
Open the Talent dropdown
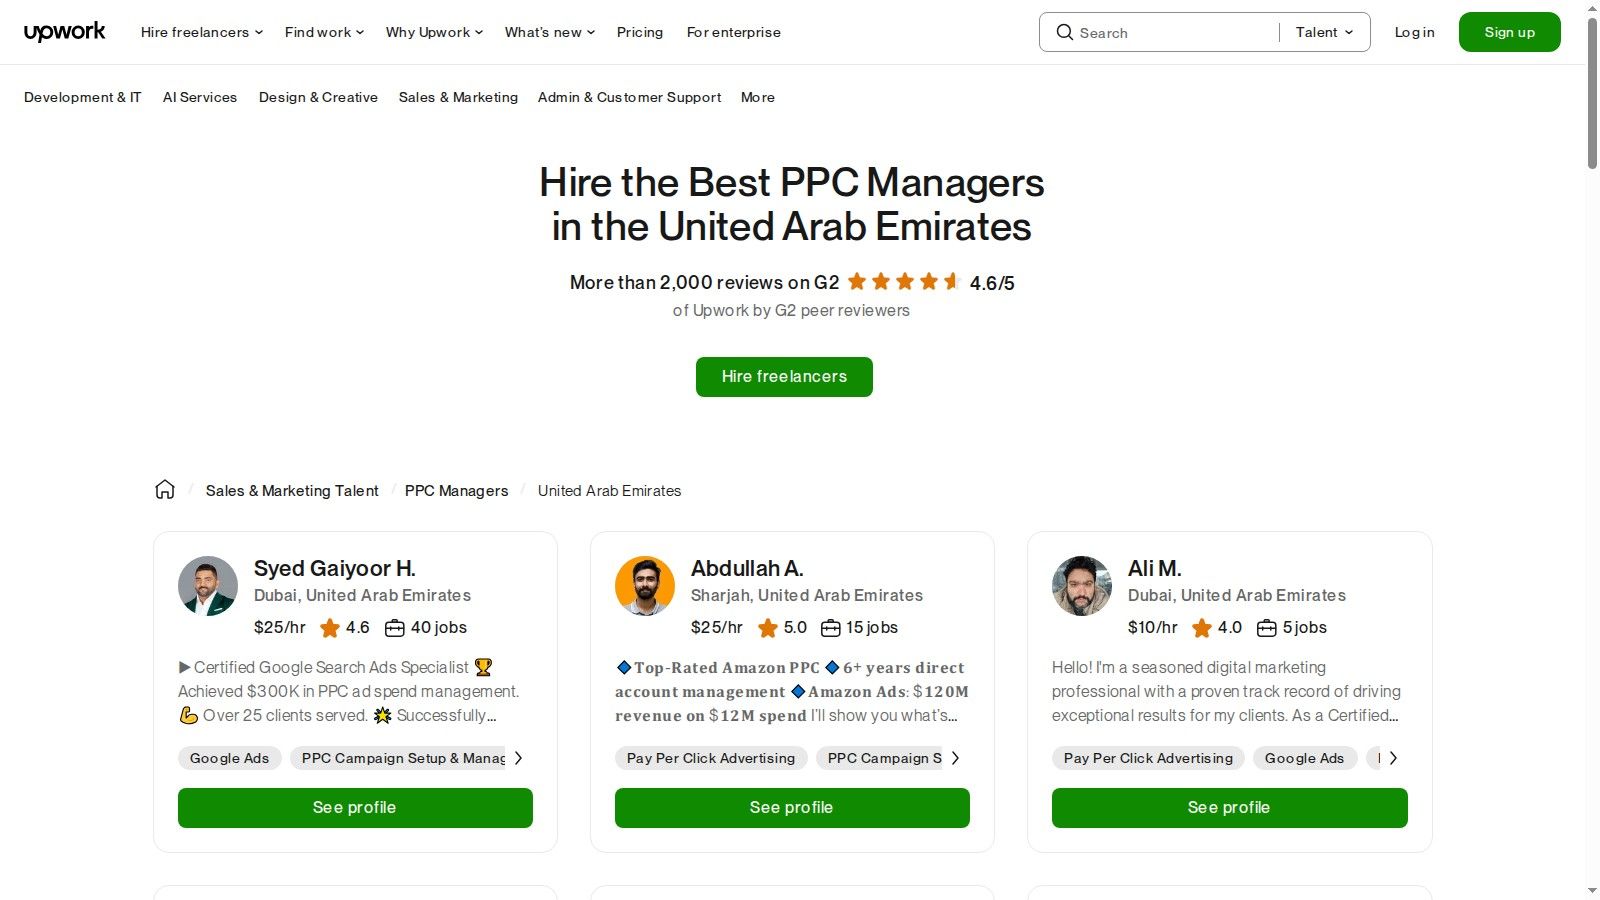pyautogui.click(x=1322, y=32)
